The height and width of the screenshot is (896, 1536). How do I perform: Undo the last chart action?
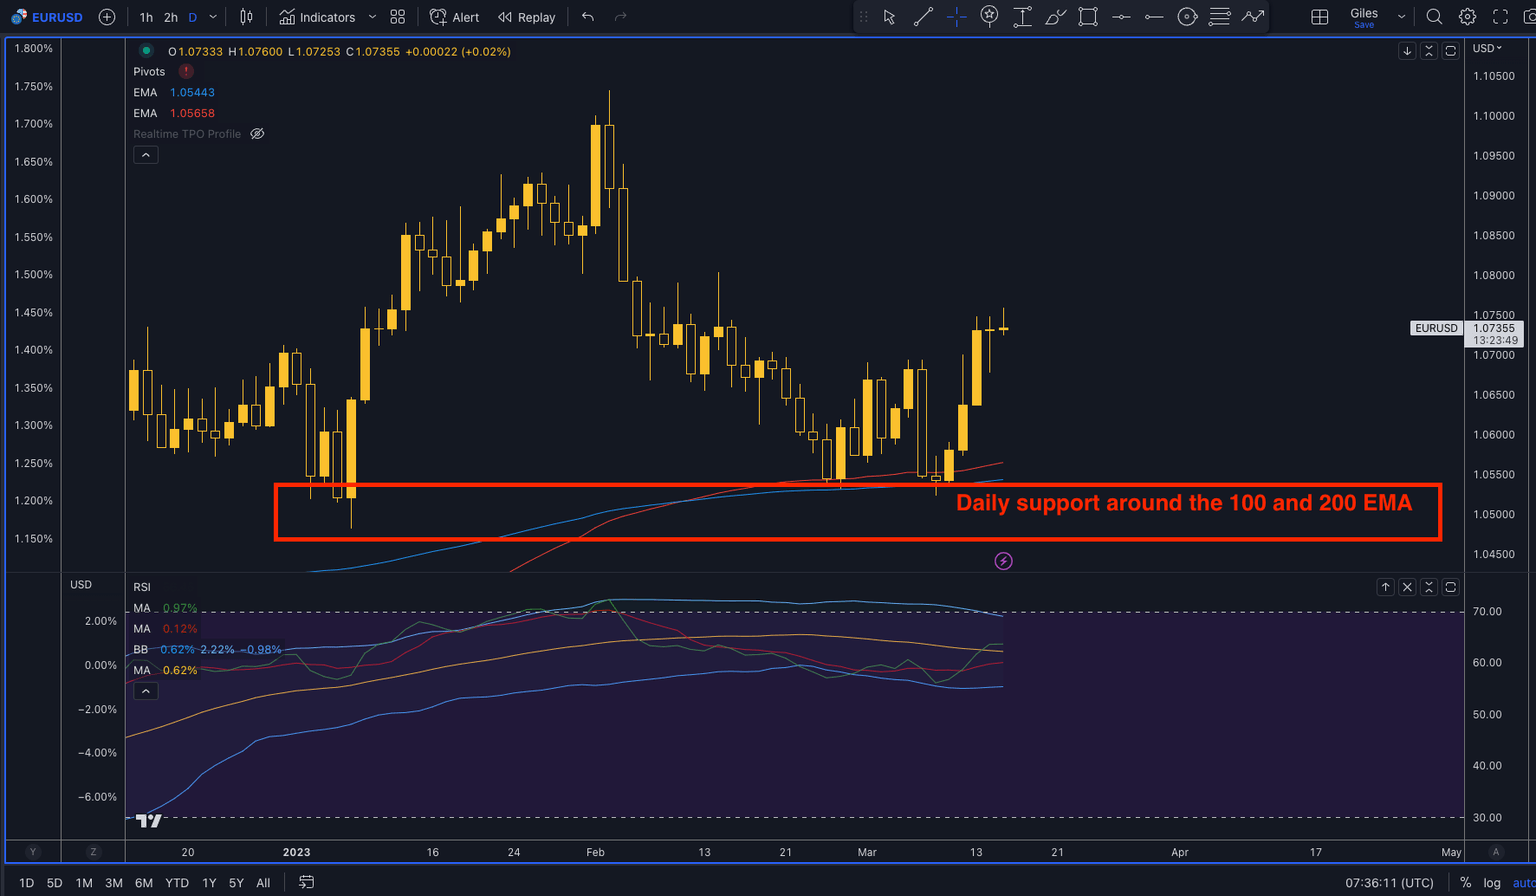point(587,17)
